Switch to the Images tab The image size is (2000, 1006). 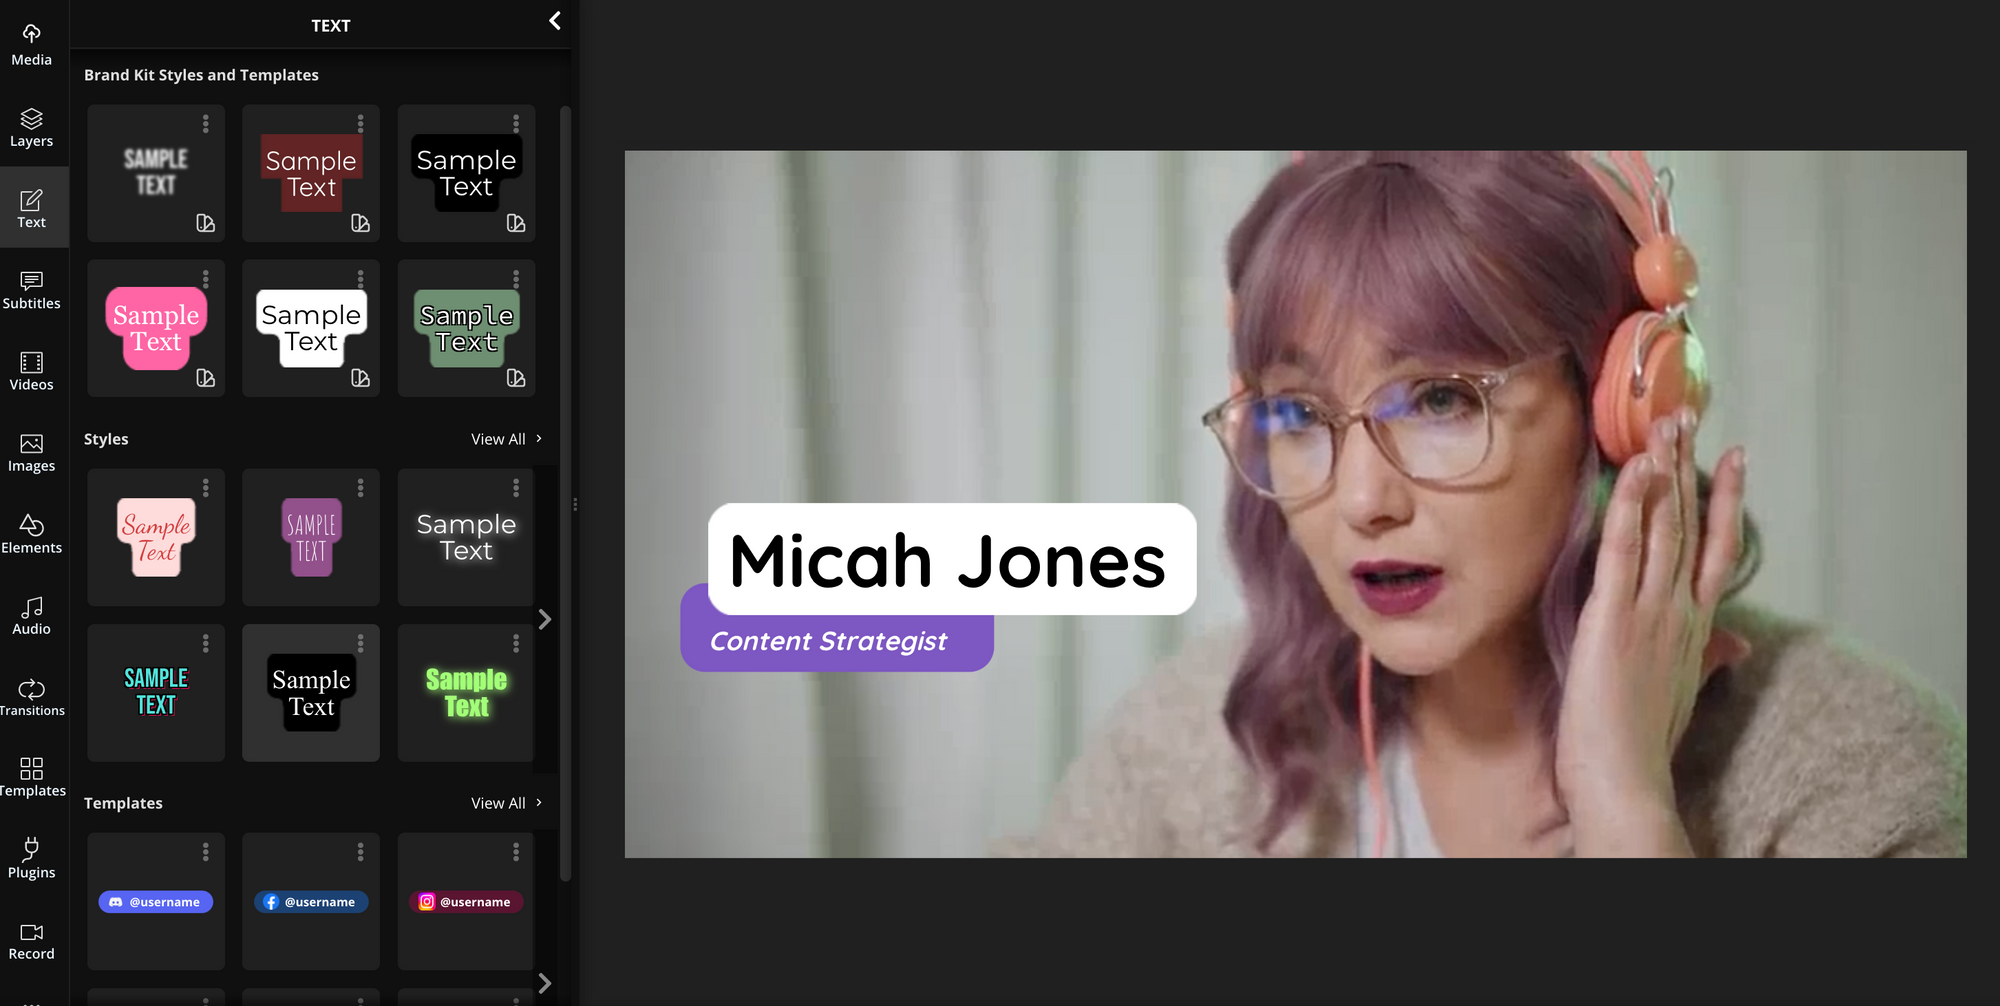[x=31, y=453]
